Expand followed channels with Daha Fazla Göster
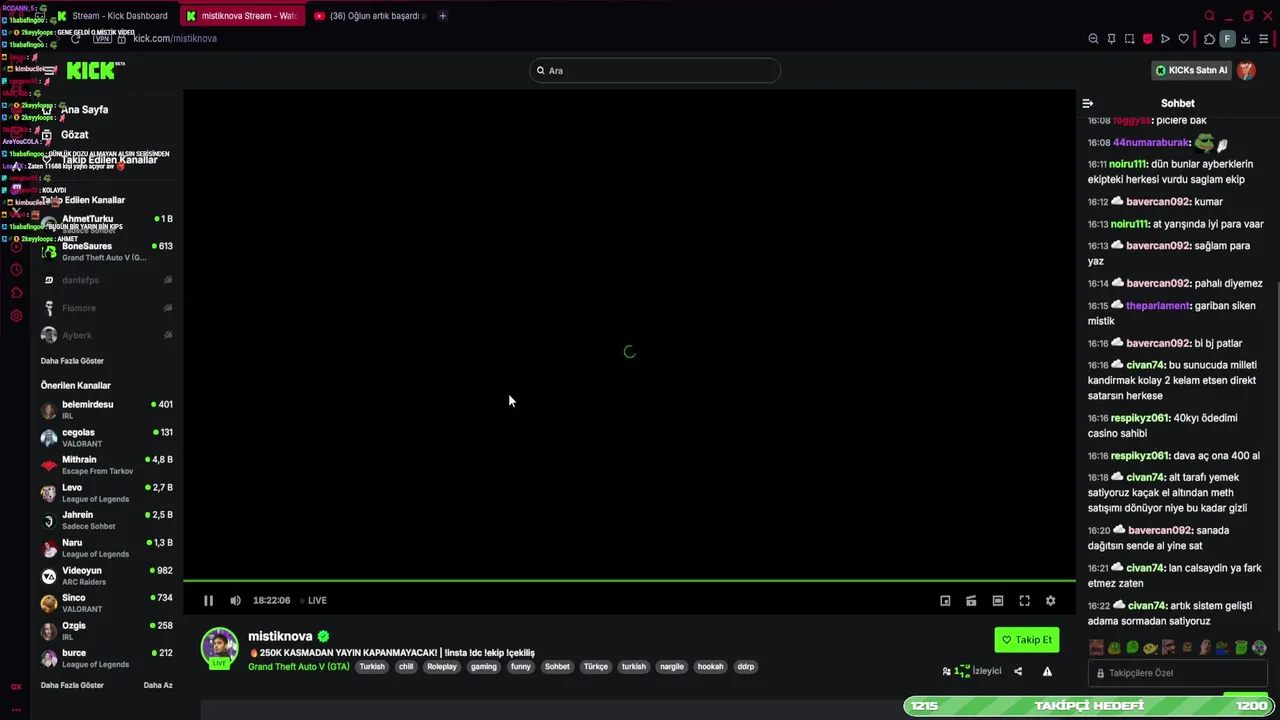 (72, 361)
